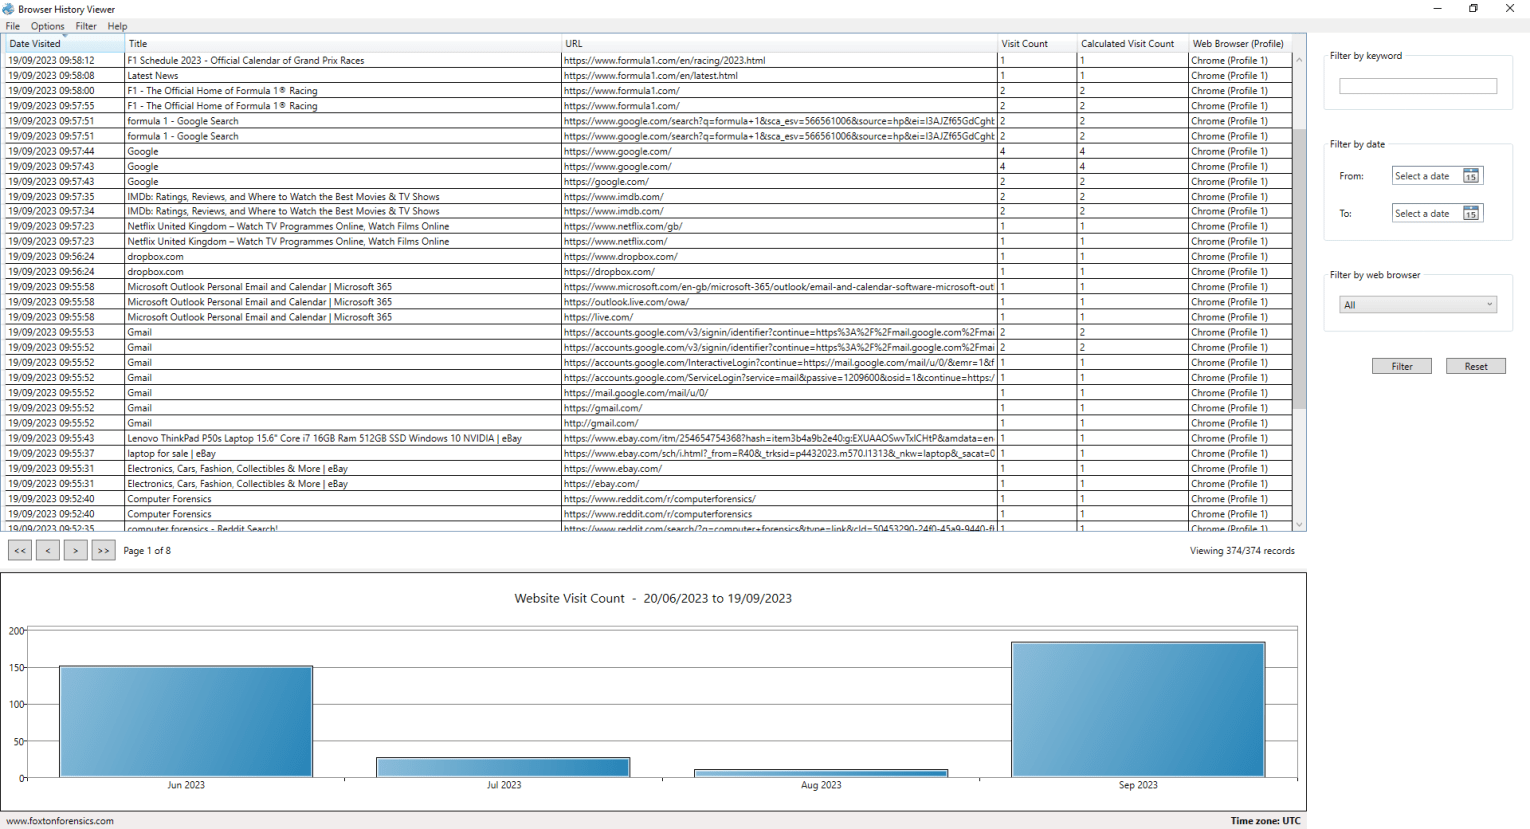Open the Filter menu
This screenshot has height=829, width=1530.
pos(86,26)
